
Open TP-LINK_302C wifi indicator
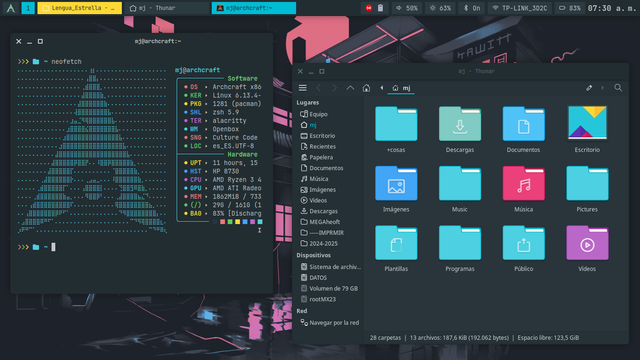click(x=520, y=8)
